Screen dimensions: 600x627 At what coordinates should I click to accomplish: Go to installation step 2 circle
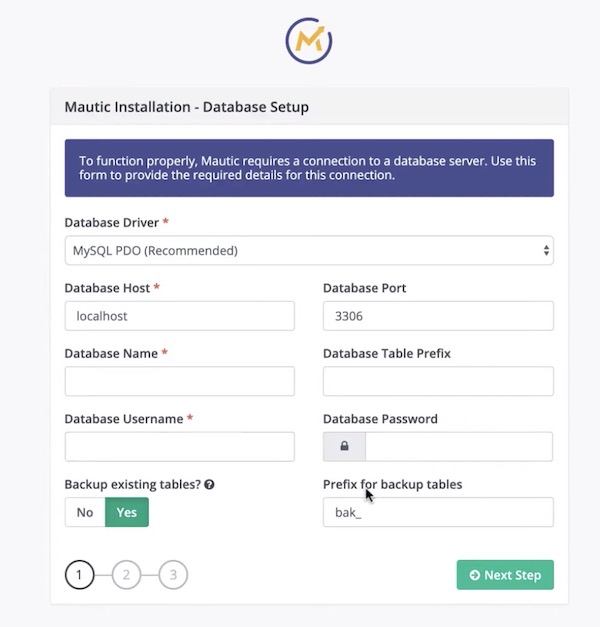pos(126,575)
